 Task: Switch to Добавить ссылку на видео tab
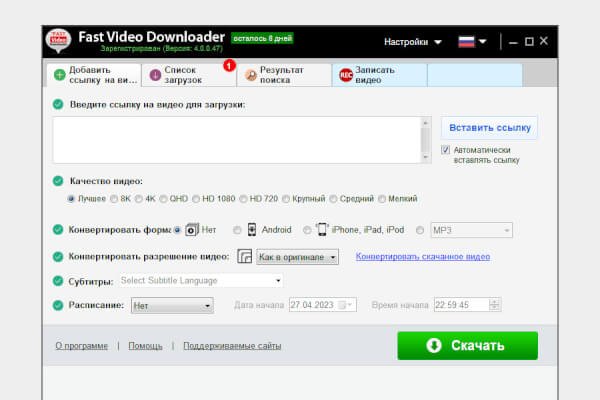pyautogui.click(x=94, y=75)
